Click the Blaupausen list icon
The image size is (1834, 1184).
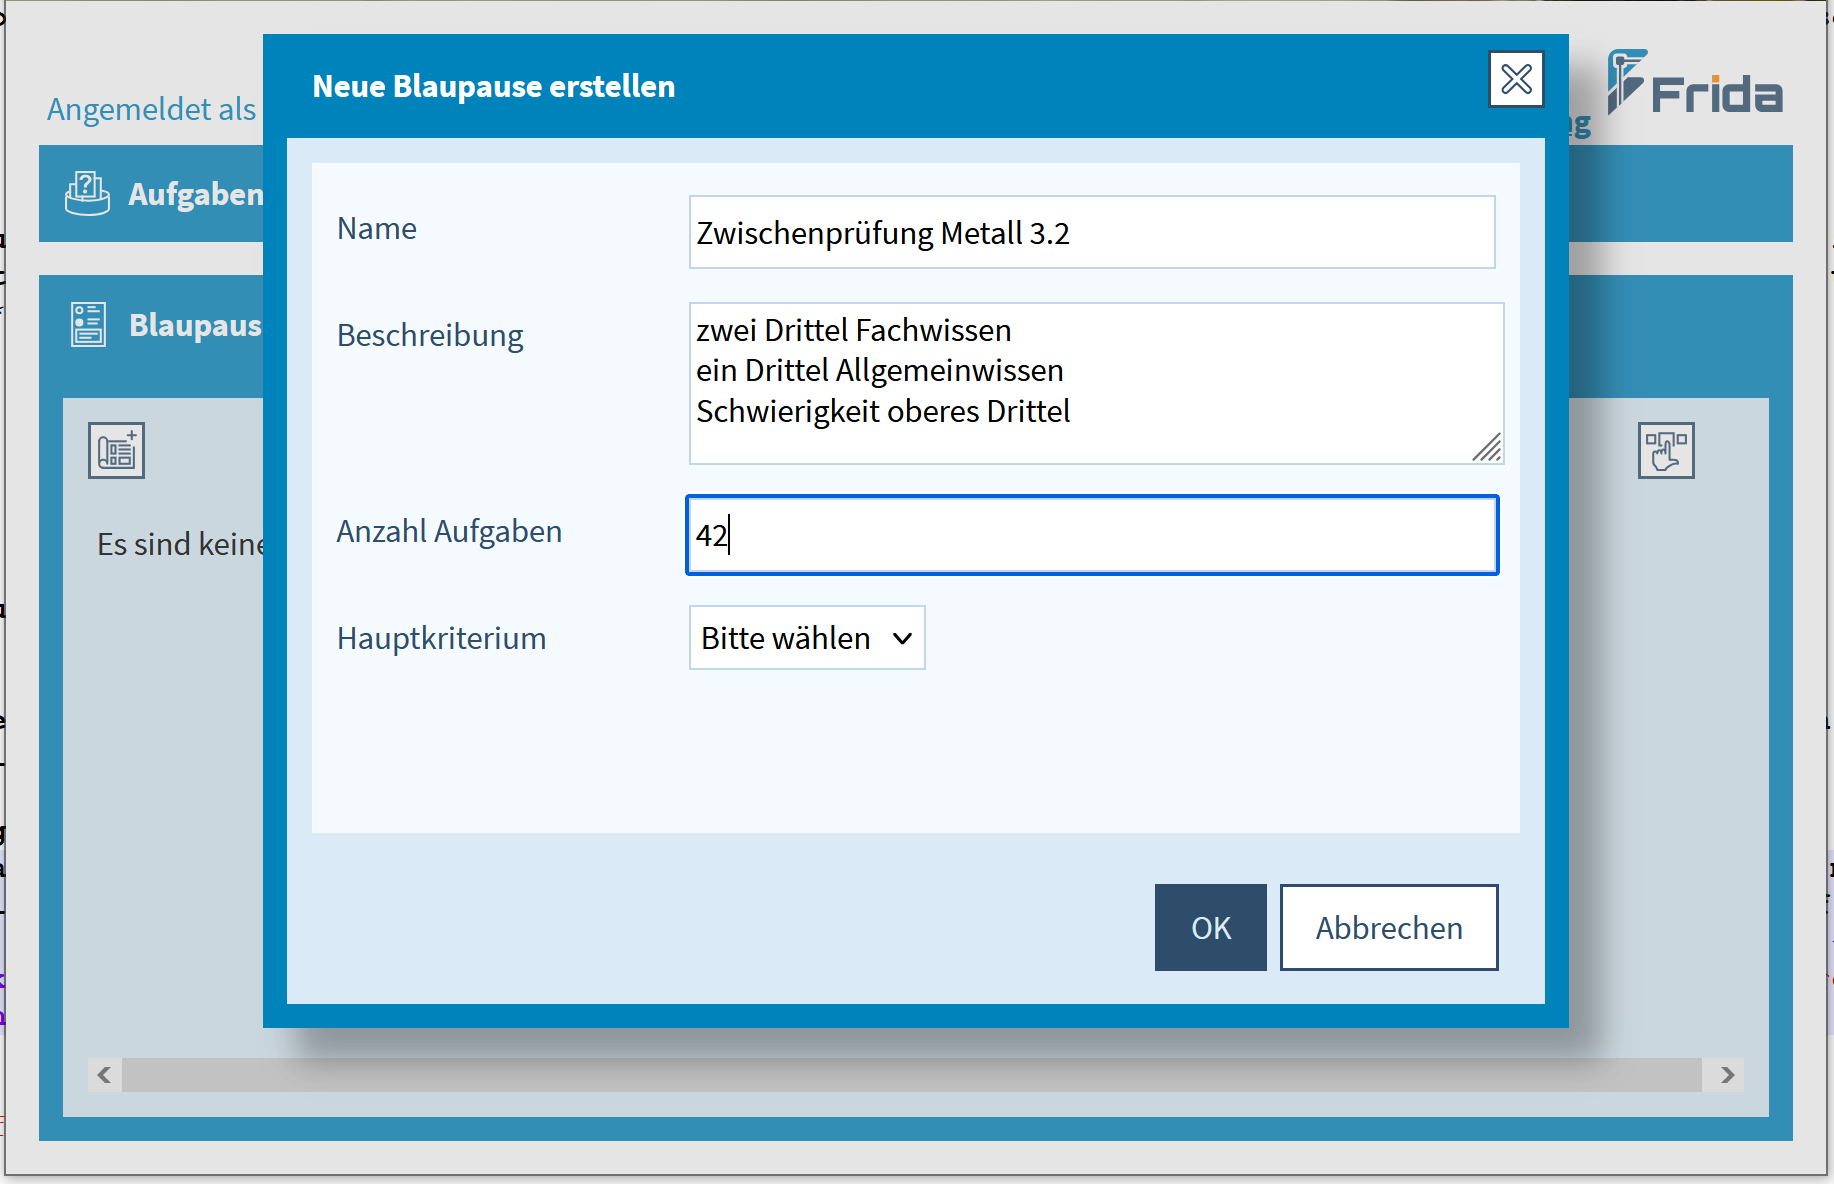click(88, 325)
